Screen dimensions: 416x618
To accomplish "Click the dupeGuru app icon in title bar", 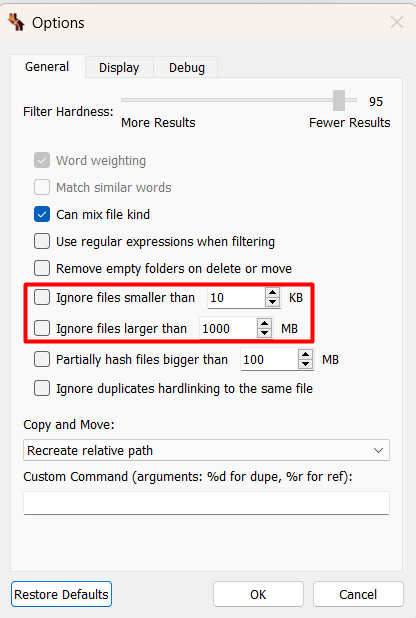I will 16,22.
